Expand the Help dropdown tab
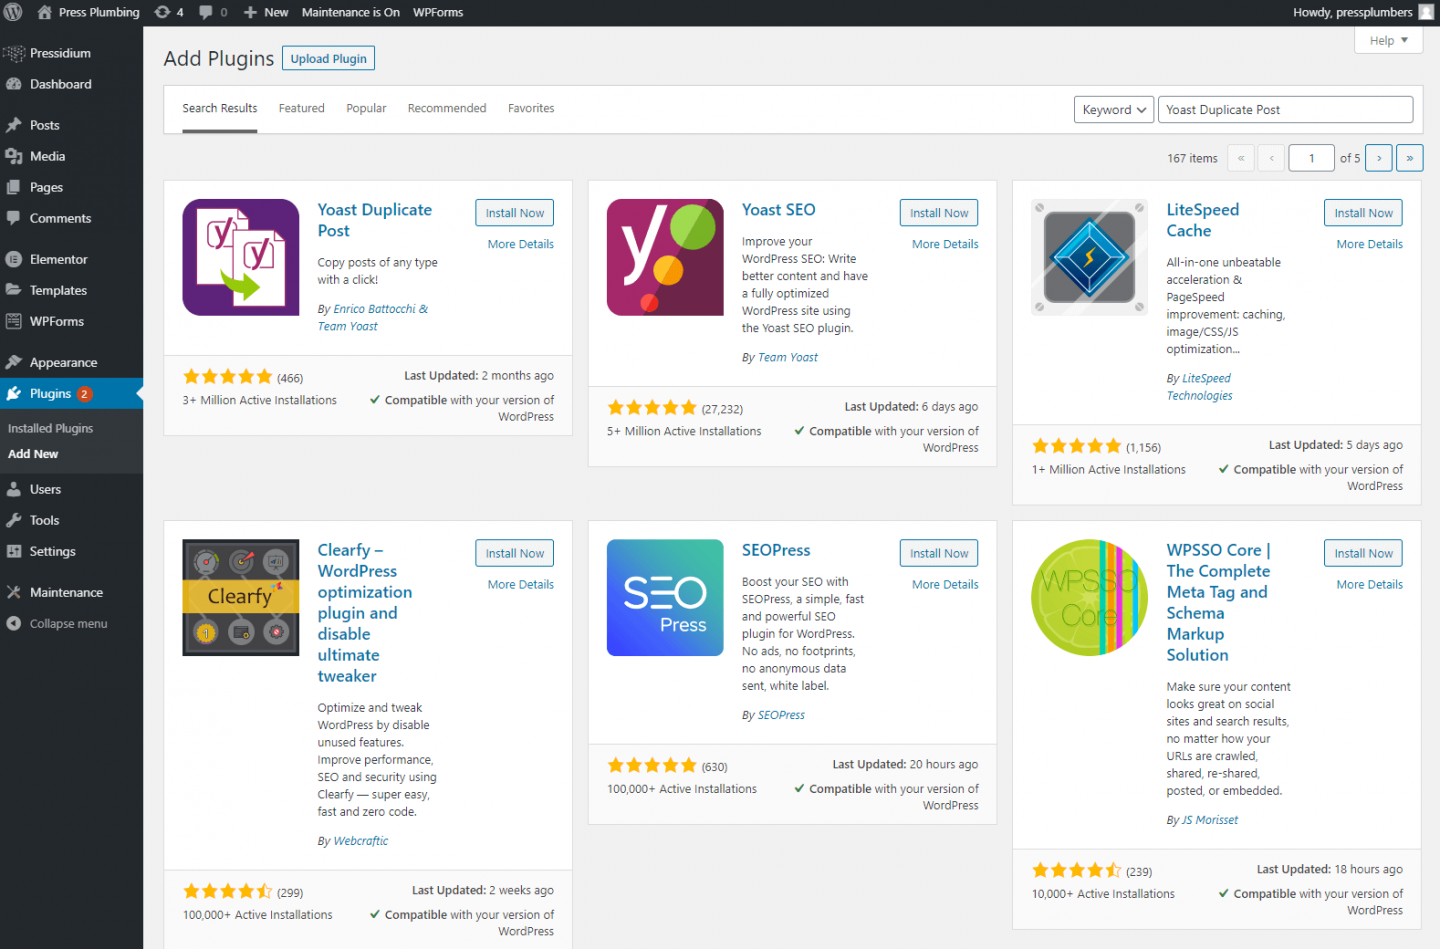 [1389, 40]
